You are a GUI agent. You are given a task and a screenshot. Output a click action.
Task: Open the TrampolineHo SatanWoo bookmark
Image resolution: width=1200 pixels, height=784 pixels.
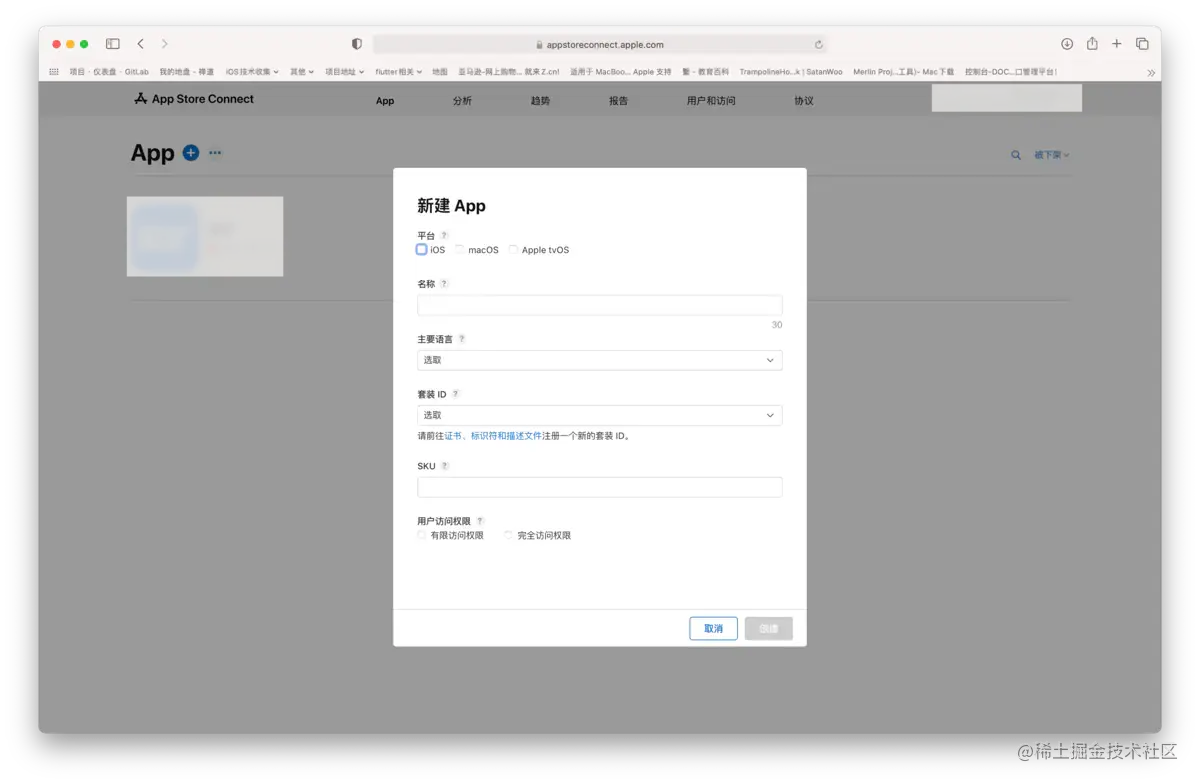pos(790,72)
